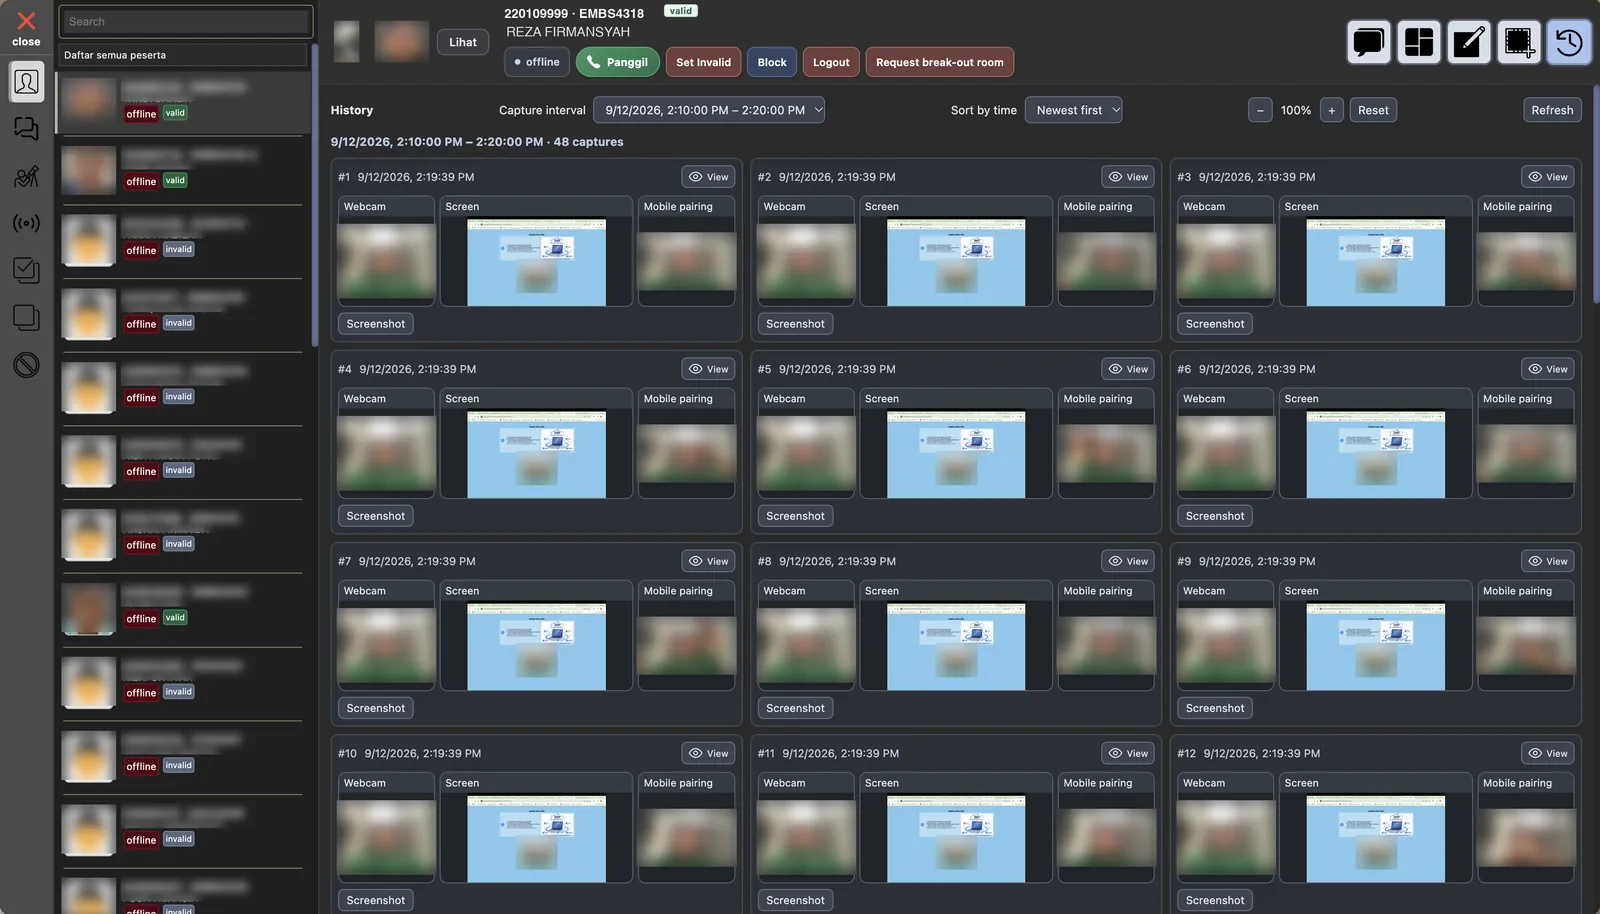The height and width of the screenshot is (914, 1600).
Task: Switch to grid layout view icon
Action: [1419, 42]
